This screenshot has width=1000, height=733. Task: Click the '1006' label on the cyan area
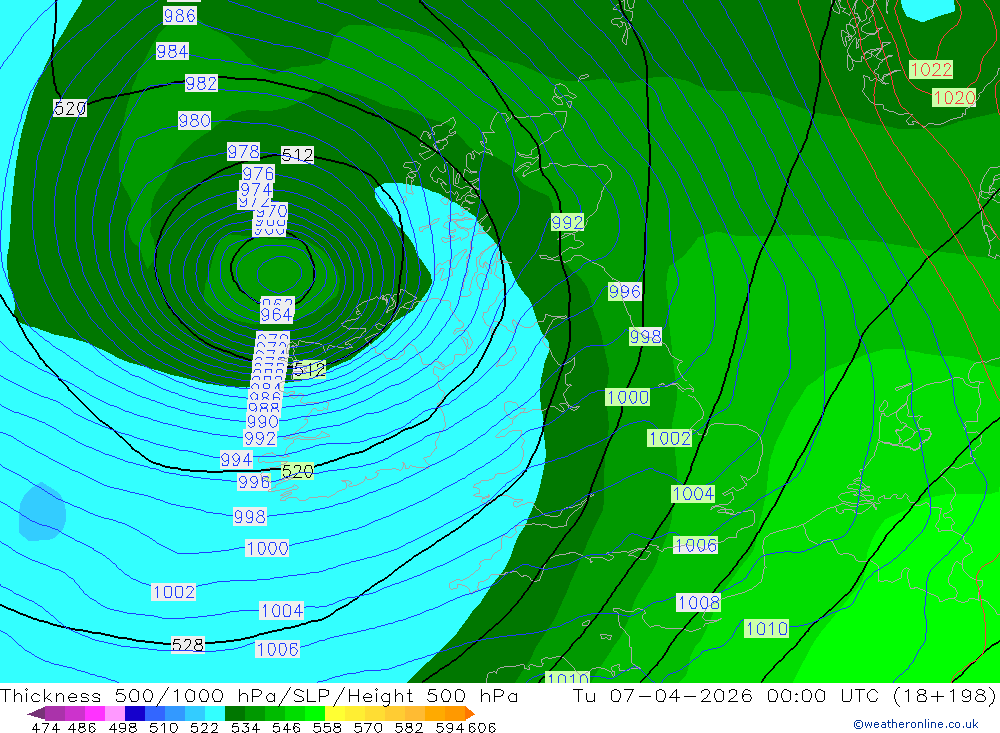277,649
